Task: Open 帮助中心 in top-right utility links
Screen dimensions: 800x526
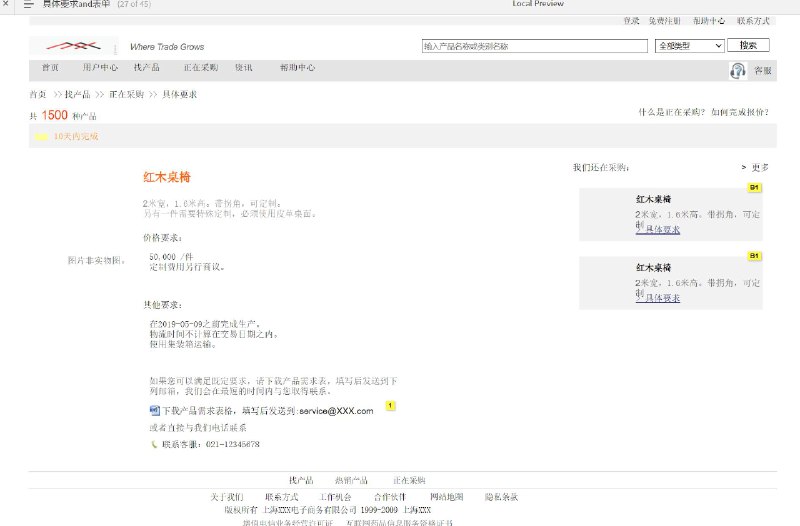Action: (x=709, y=21)
